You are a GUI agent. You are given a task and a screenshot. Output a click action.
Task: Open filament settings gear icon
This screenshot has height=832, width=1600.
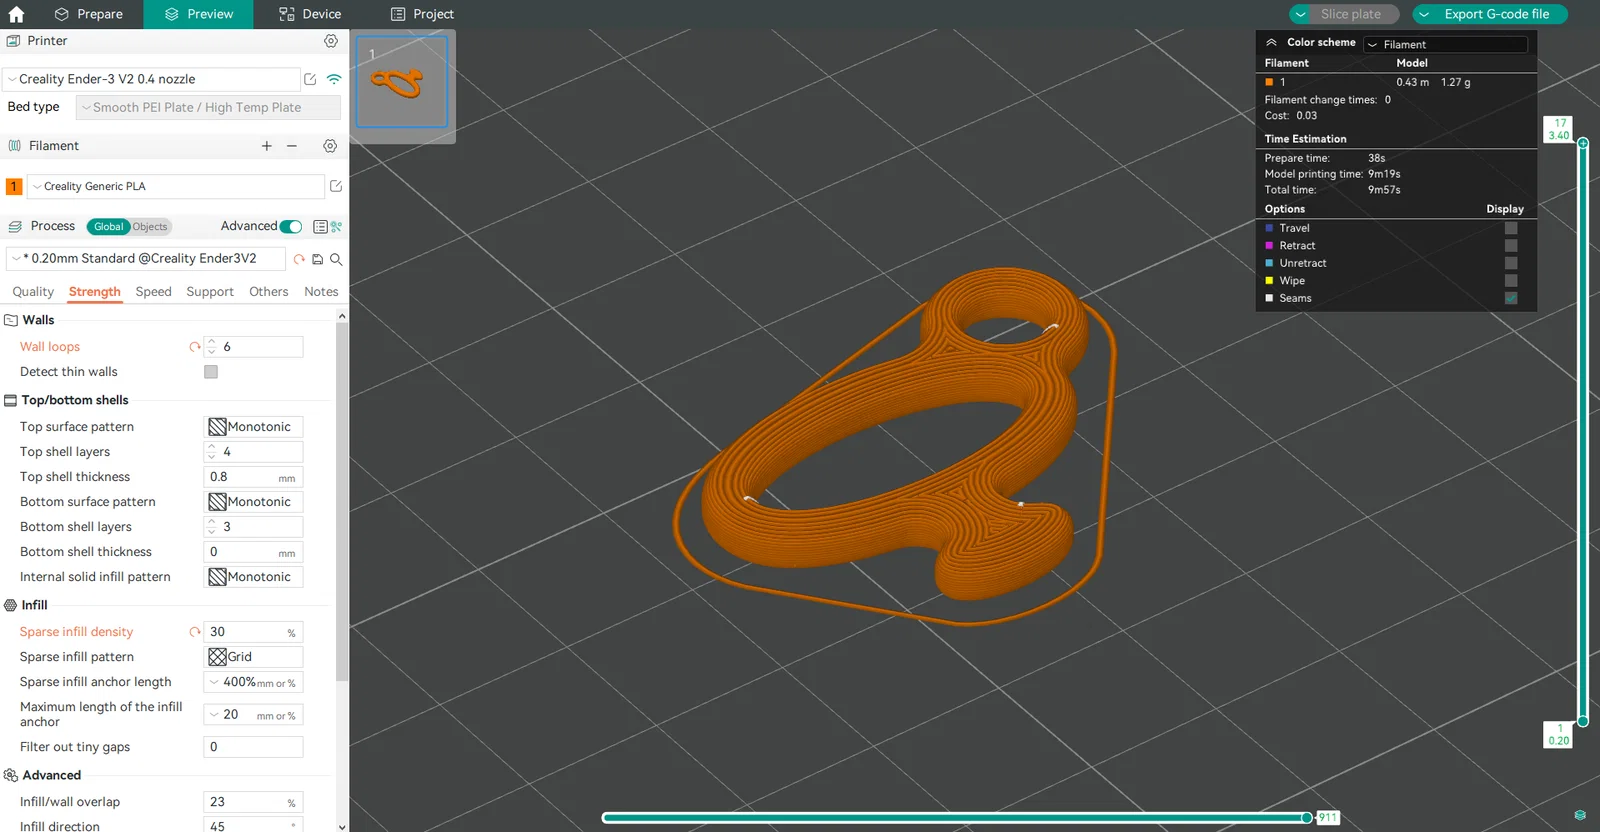coord(330,146)
